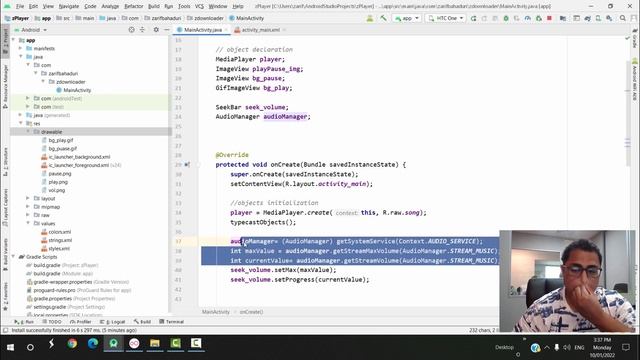Screen dimensions: 640x360
Task: Open the Profiler tool window
Action: [x=80, y=322]
